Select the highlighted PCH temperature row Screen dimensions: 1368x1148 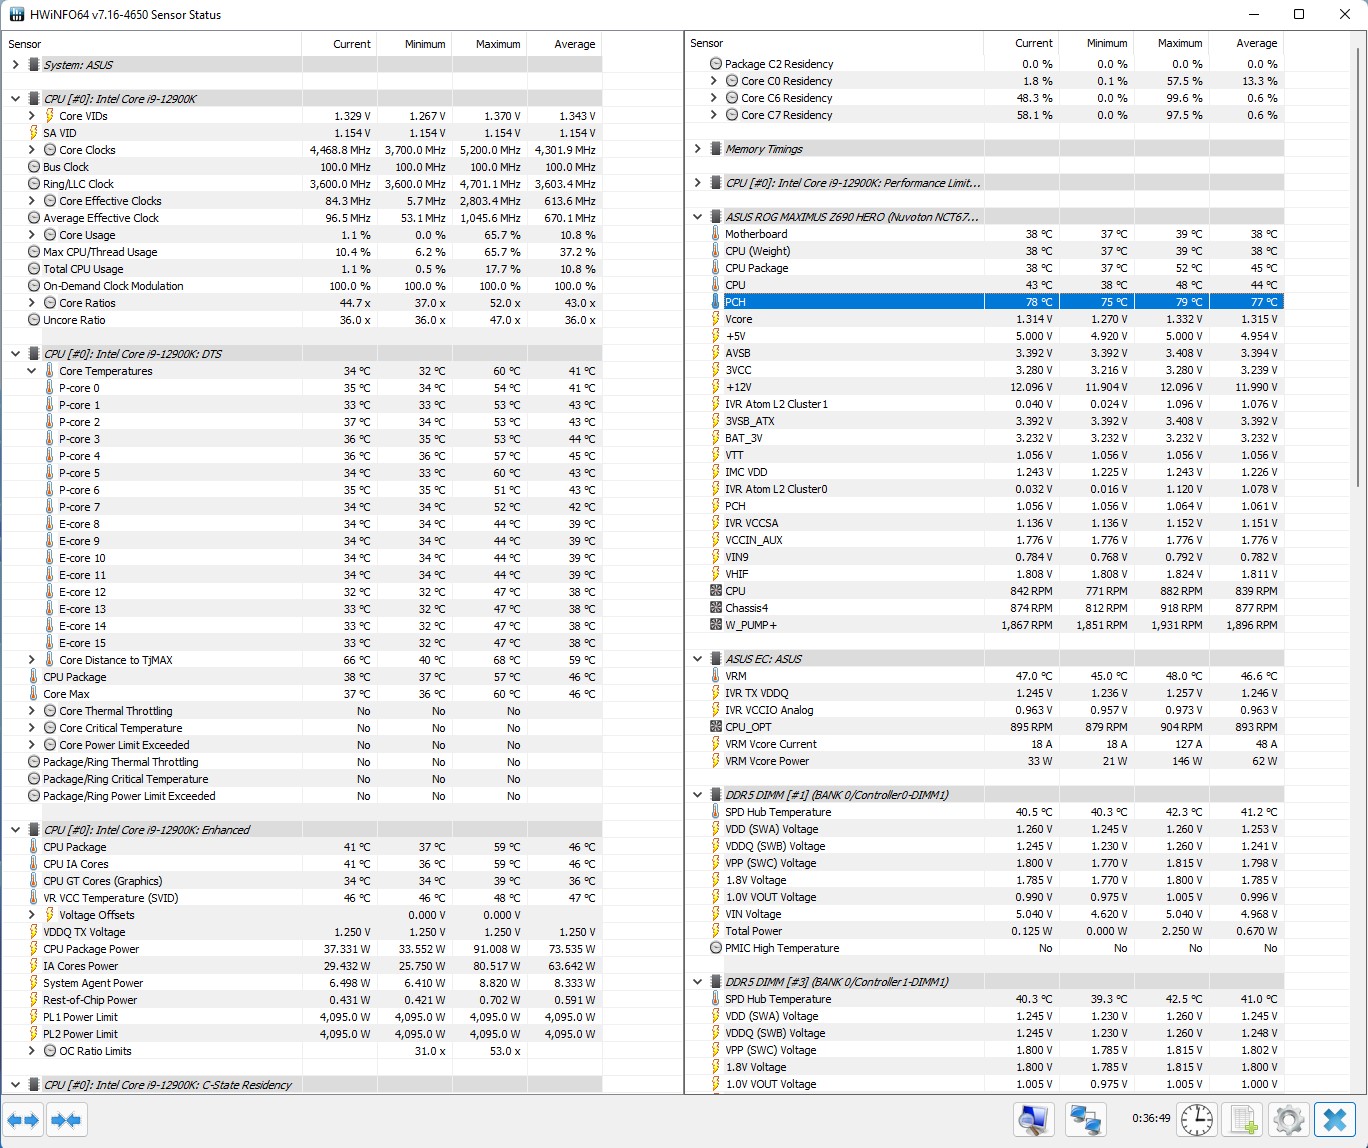pyautogui.click(x=984, y=302)
